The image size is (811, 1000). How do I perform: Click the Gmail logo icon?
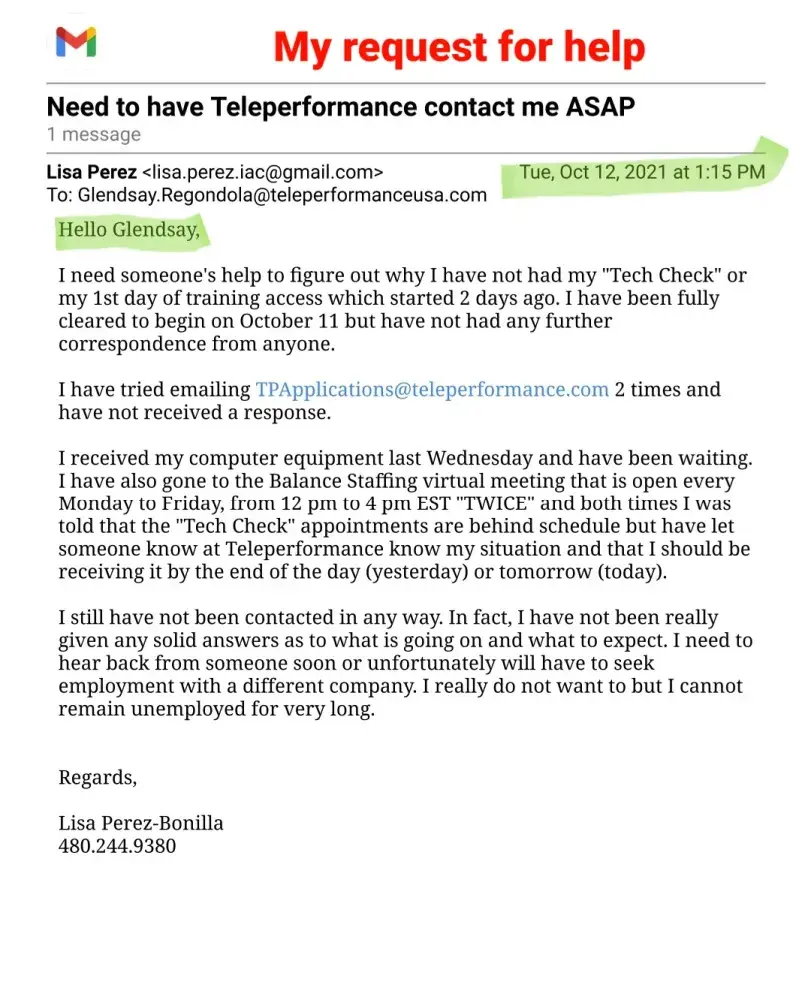point(76,42)
